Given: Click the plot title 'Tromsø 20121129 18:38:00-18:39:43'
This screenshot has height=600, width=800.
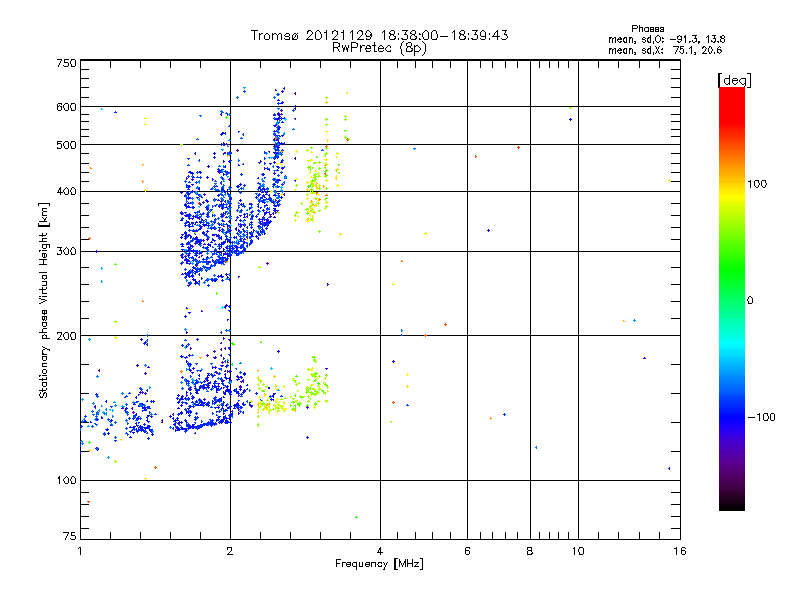Looking at the screenshot, I should (379, 35).
